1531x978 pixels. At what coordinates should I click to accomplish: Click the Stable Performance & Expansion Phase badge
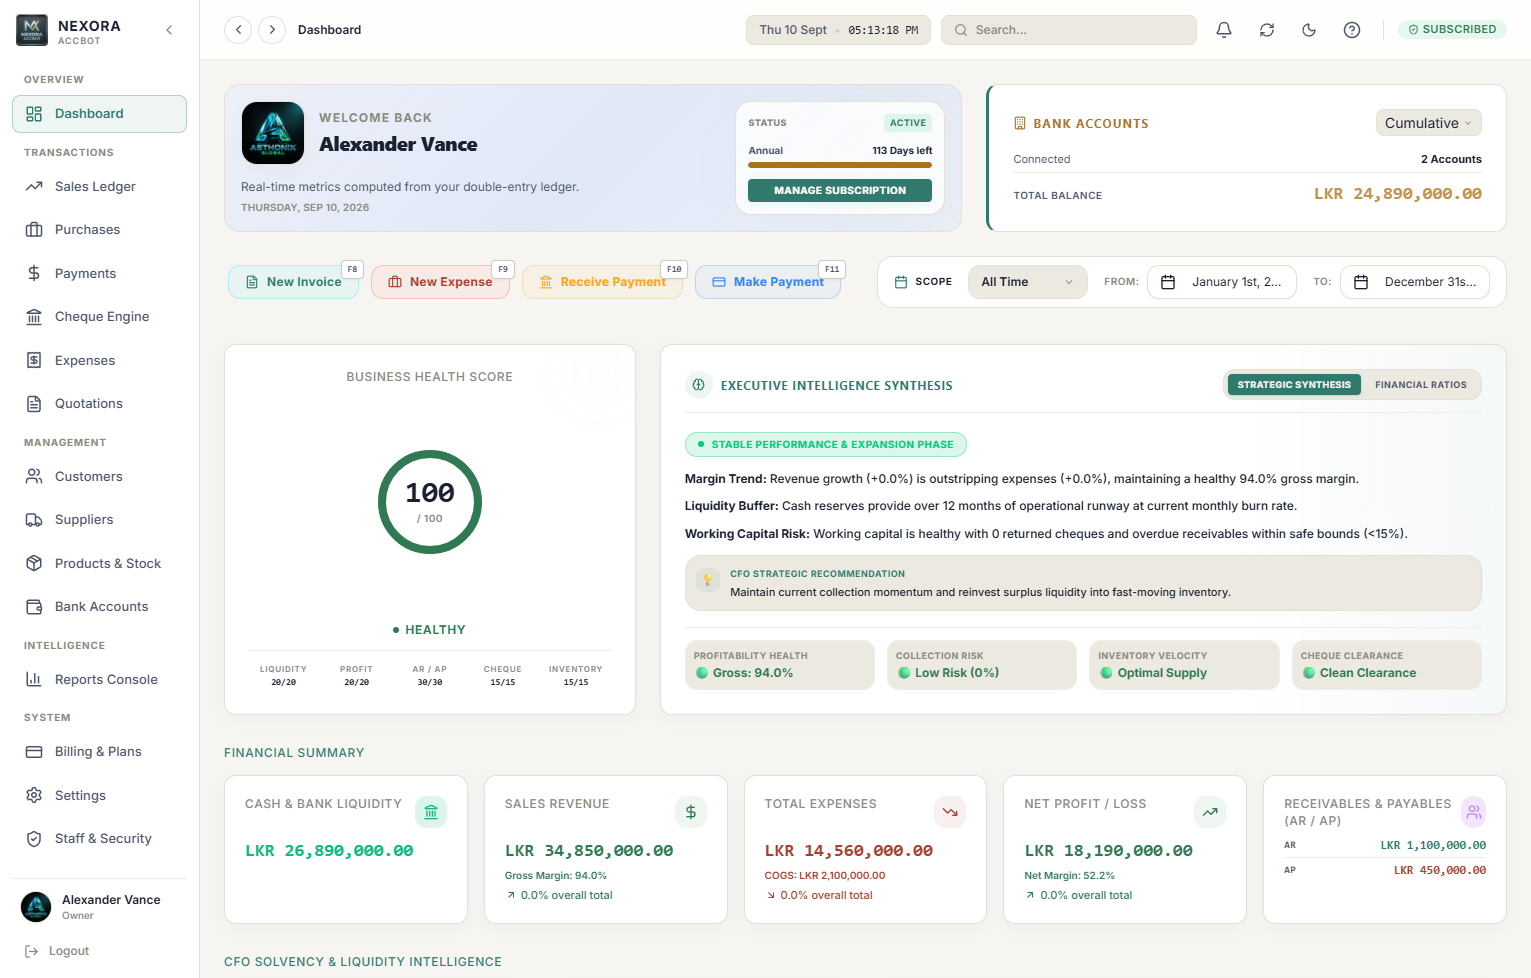point(826,444)
